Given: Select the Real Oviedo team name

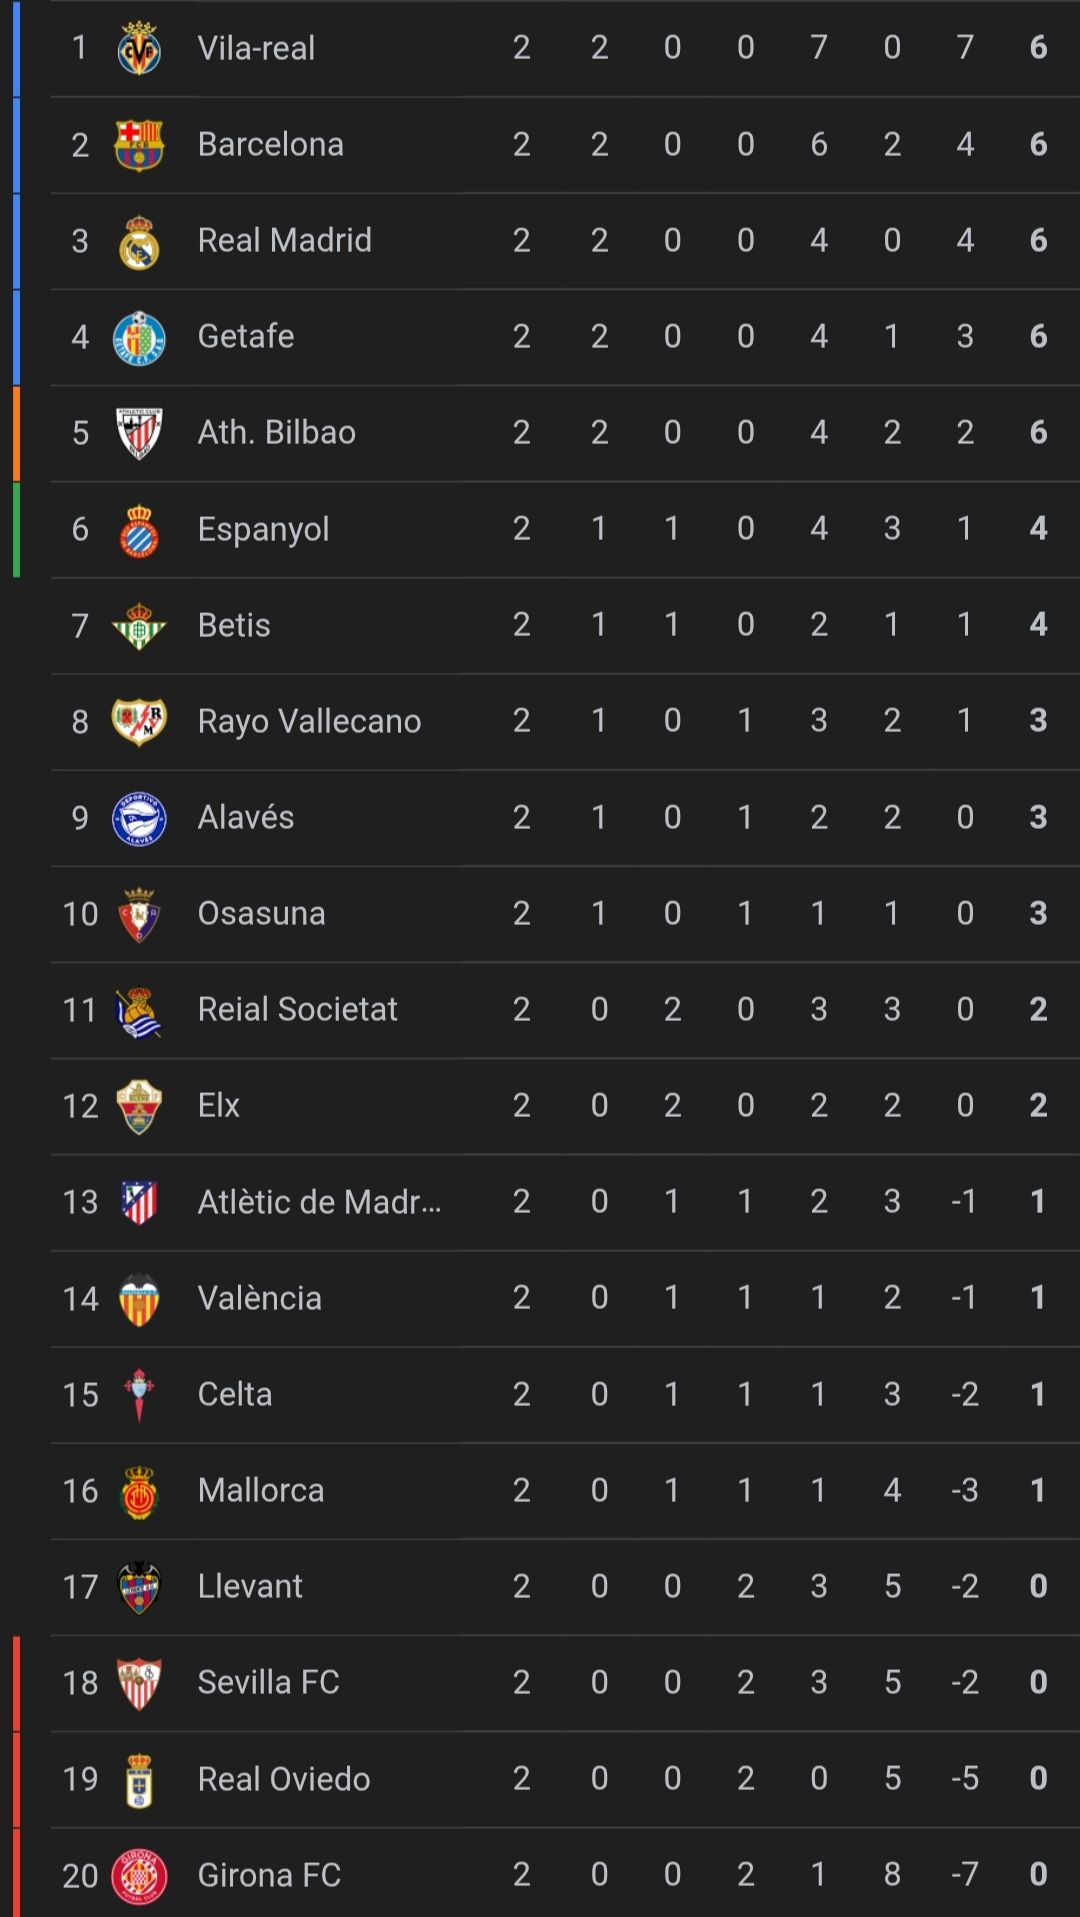Looking at the screenshot, I should 284,1779.
